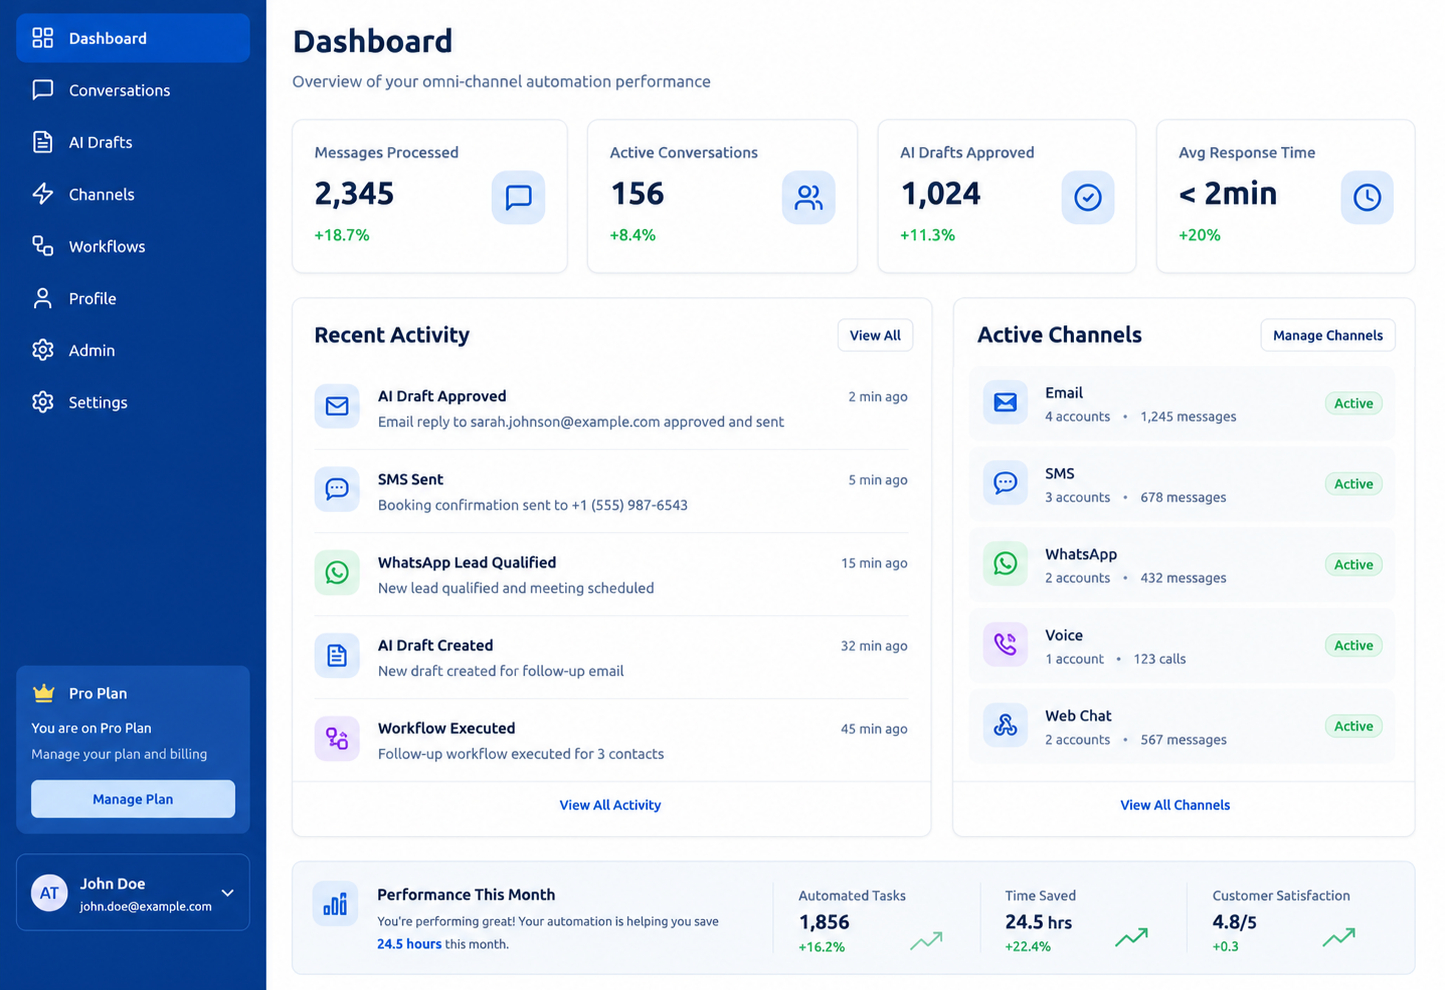Viewport: 1445px width, 990px height.
Task: Click the Web Chat channel icon
Action: pyautogui.click(x=1005, y=726)
